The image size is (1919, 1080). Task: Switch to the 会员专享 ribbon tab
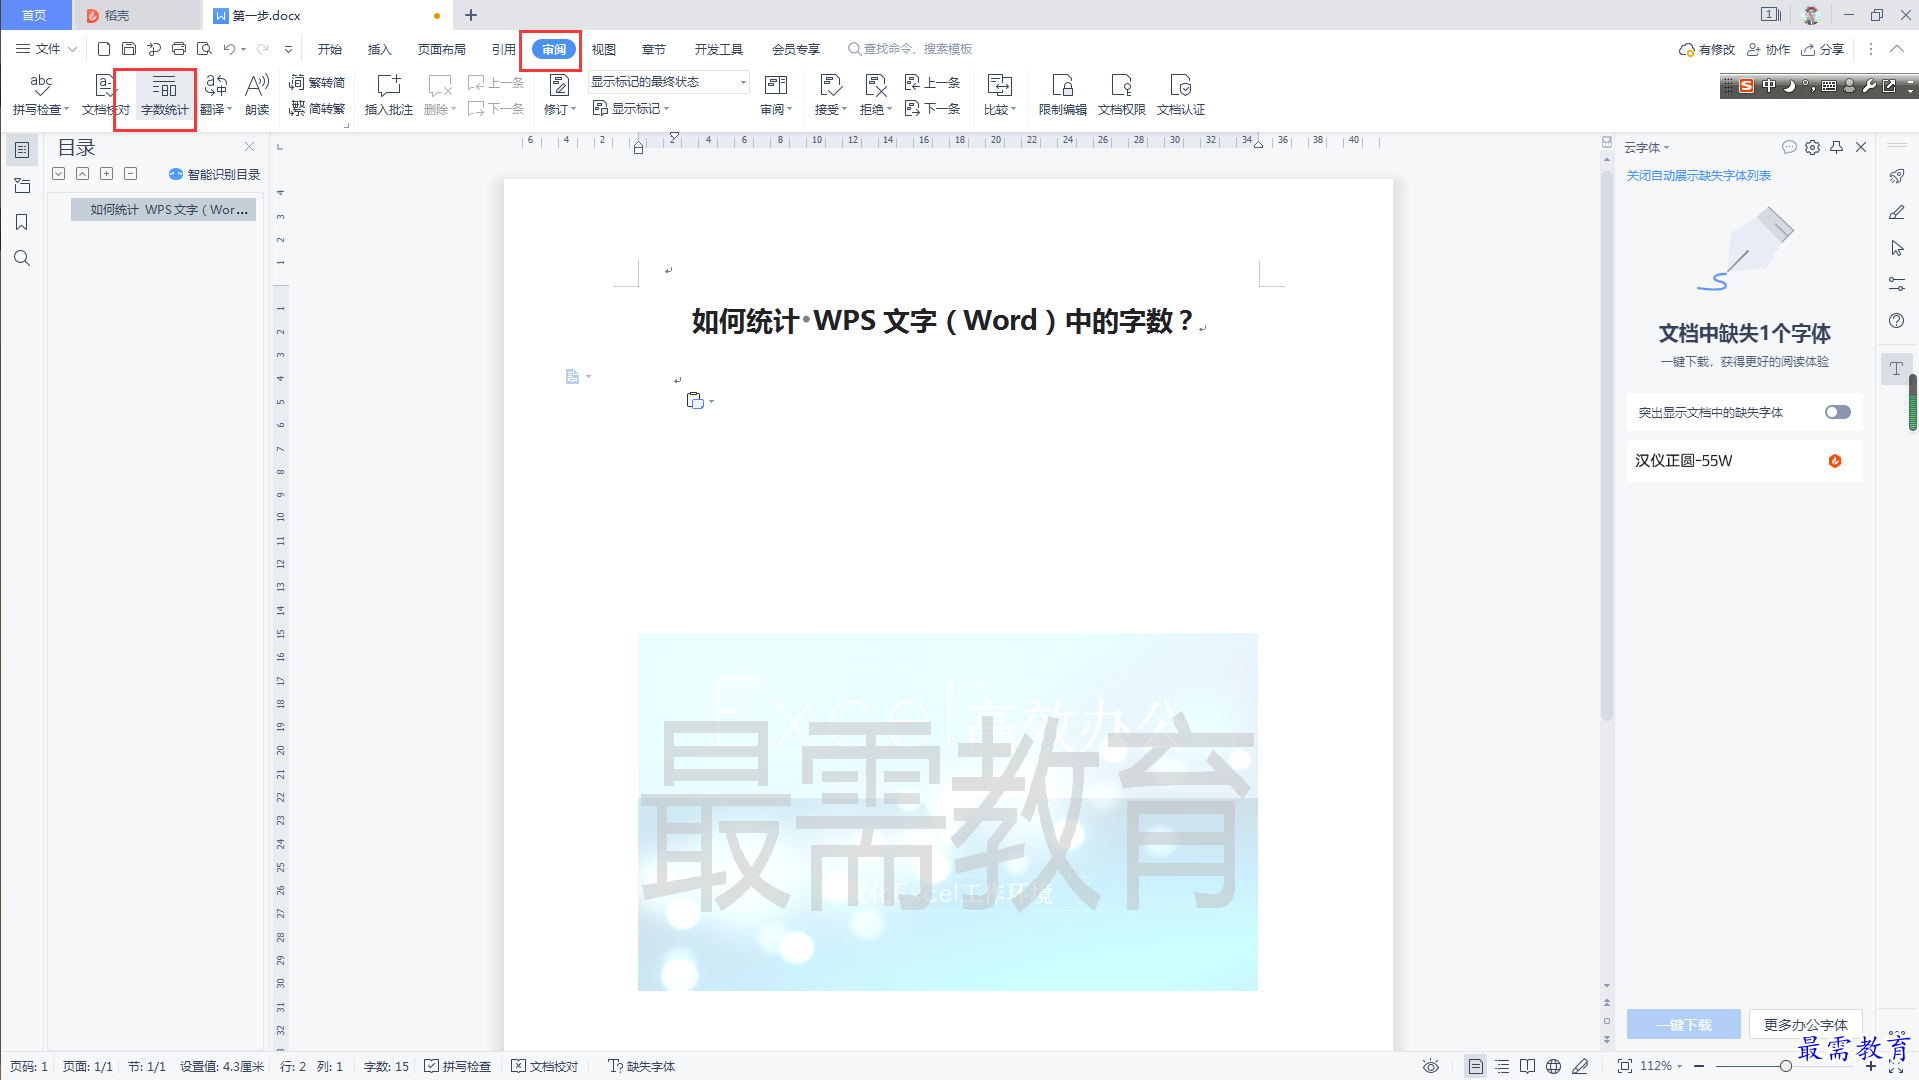click(796, 49)
